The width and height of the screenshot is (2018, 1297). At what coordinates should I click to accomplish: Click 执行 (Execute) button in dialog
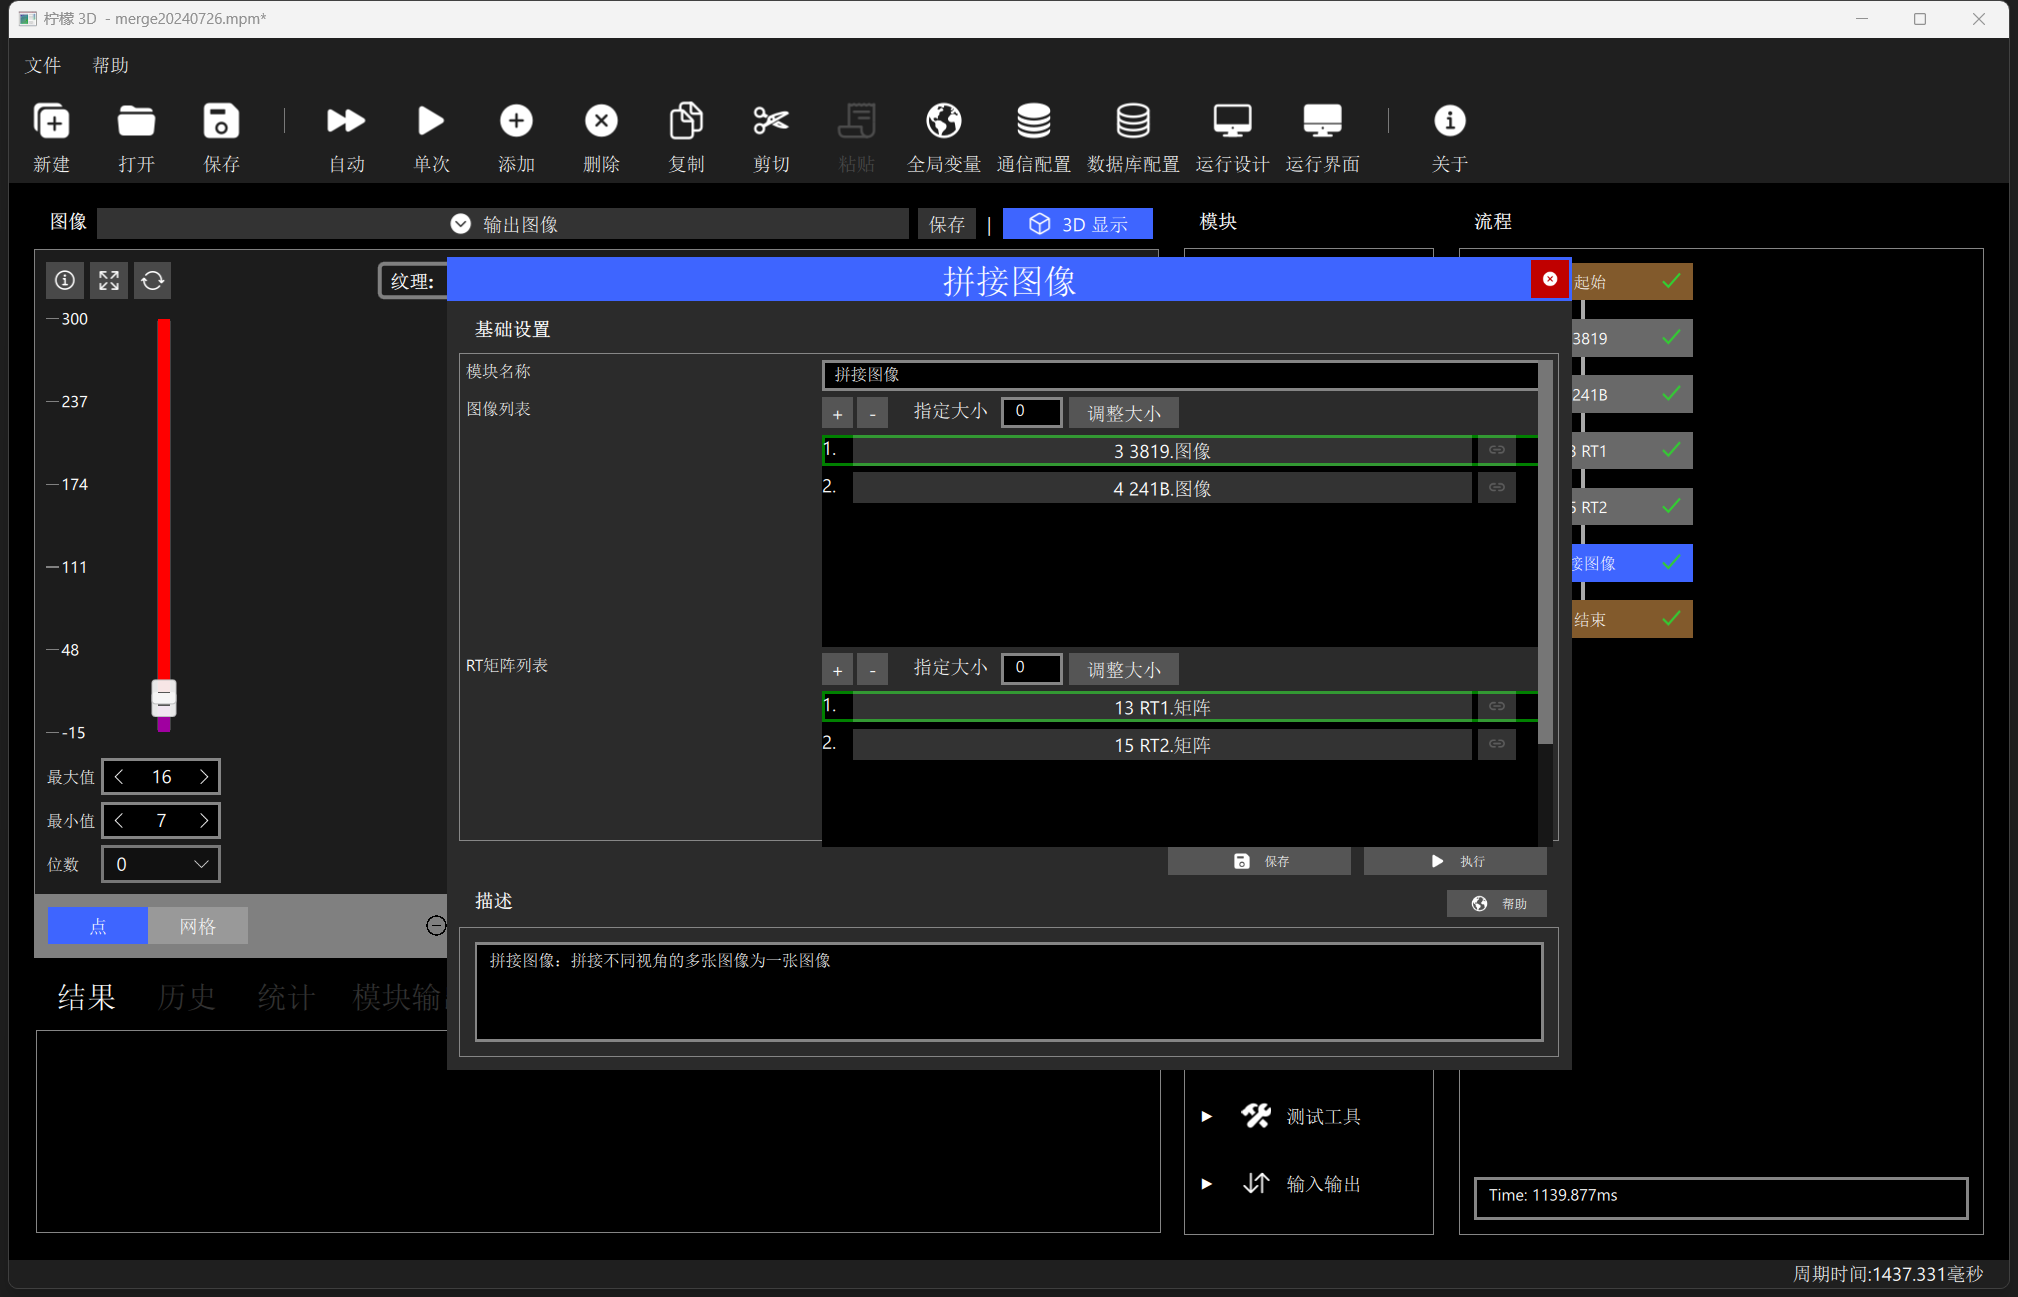(1456, 861)
